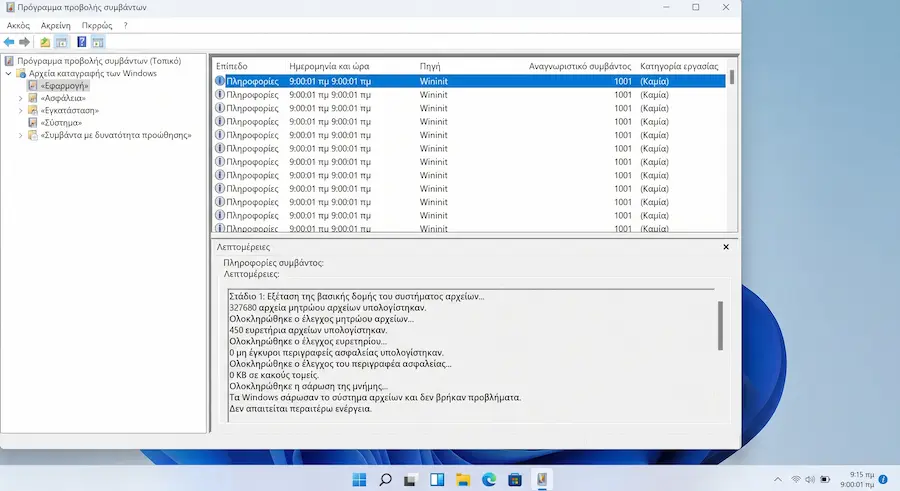Click the Forward arrow in the toolbar

(x=24, y=42)
